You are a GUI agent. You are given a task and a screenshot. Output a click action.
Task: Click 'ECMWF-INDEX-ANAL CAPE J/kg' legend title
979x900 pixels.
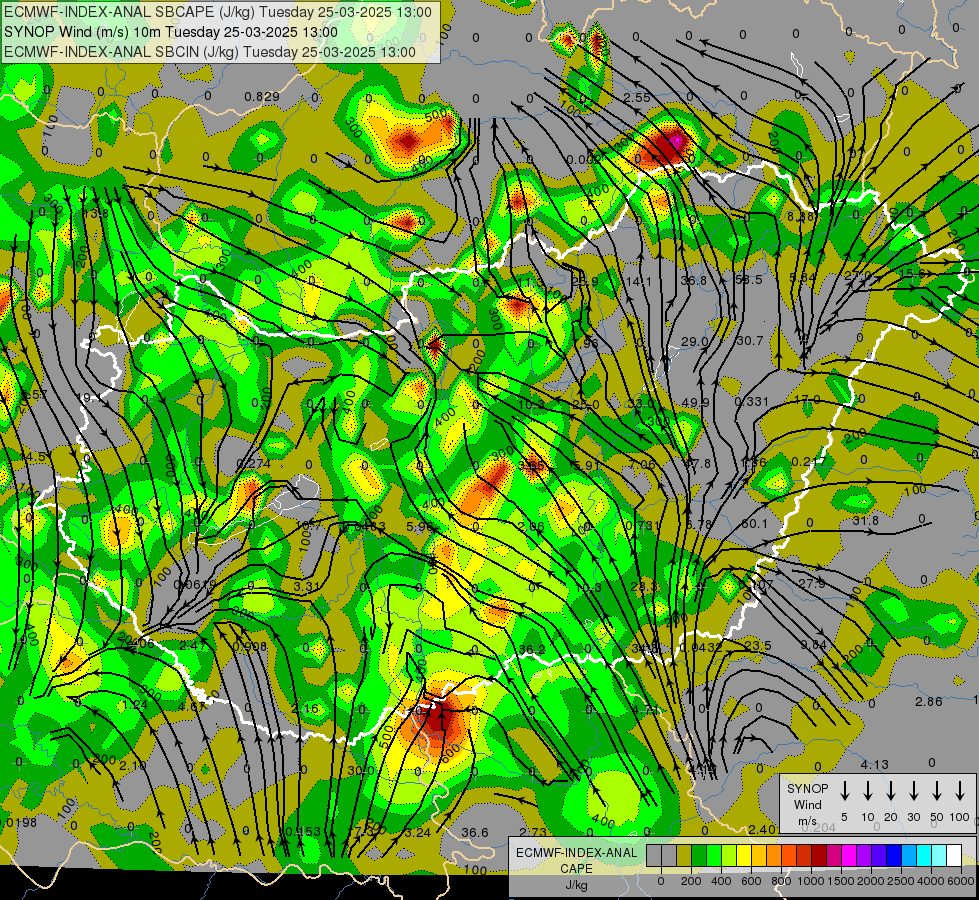pyautogui.click(x=576, y=868)
